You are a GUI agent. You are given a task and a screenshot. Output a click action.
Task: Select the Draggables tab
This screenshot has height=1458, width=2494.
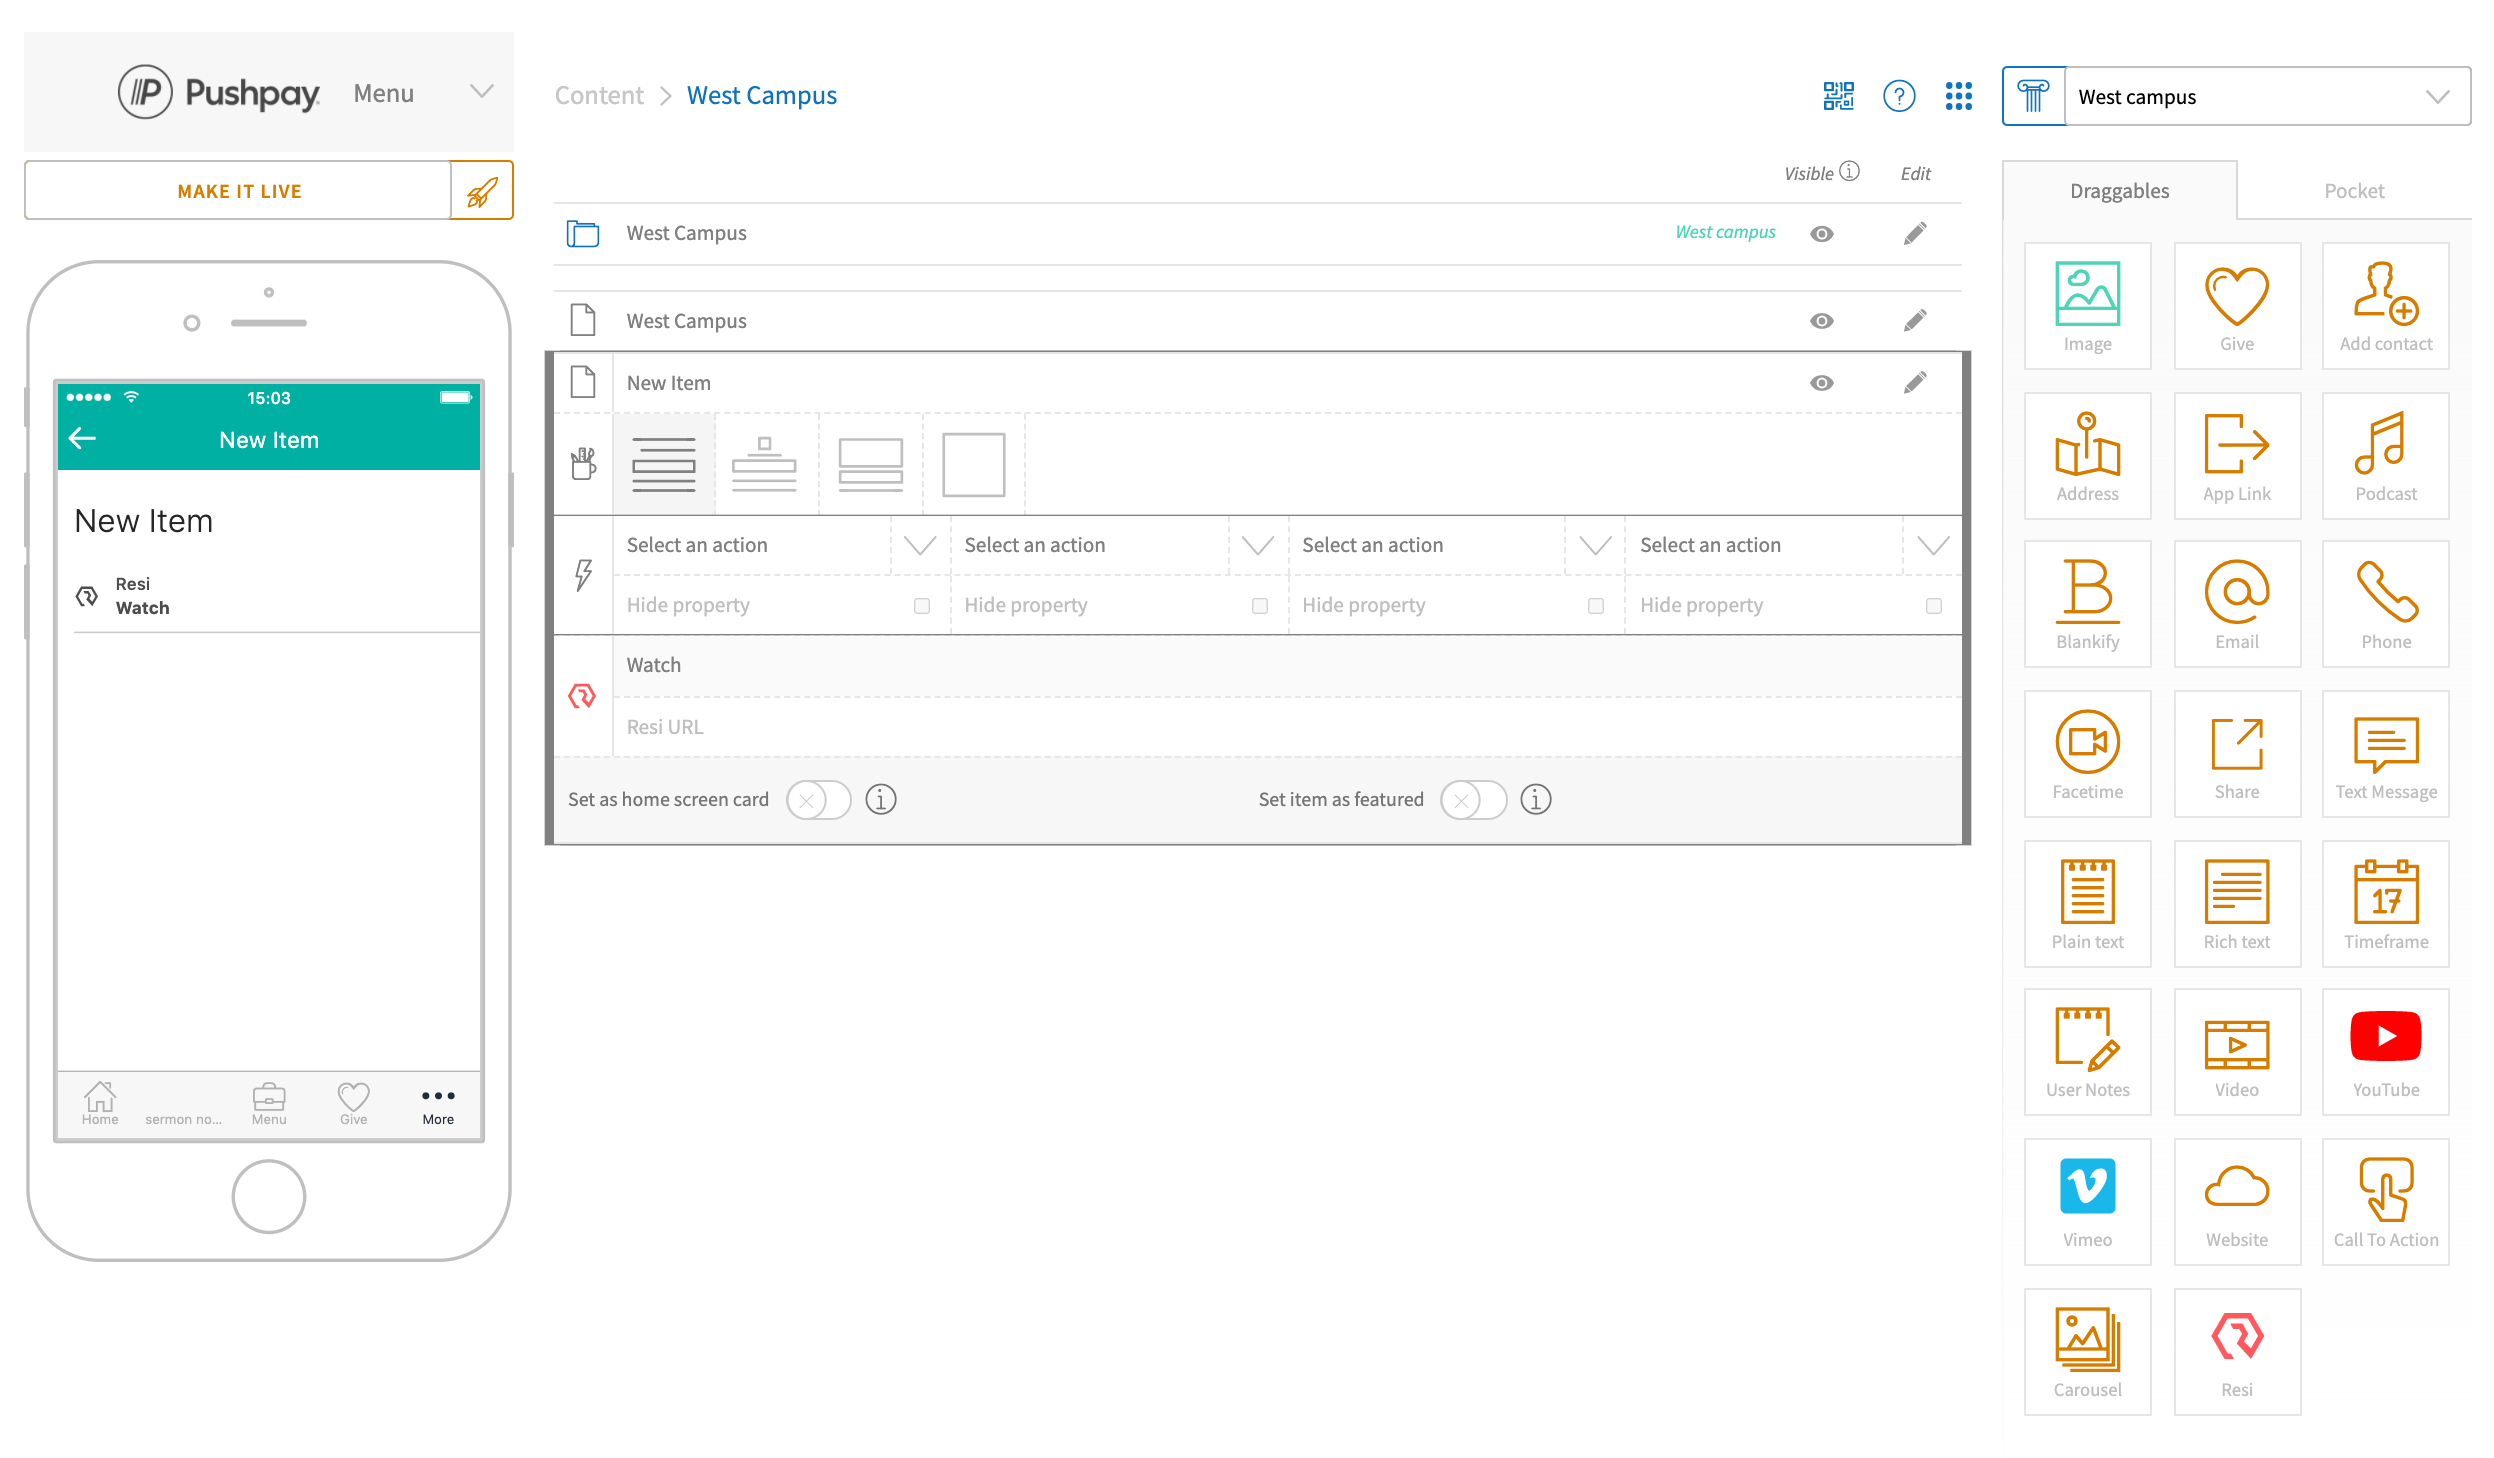(x=2118, y=191)
